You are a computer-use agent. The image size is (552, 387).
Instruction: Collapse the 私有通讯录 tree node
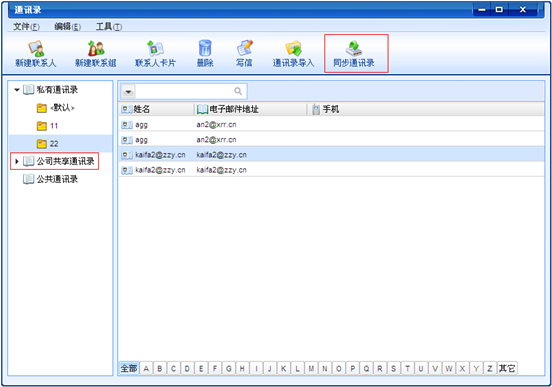pos(17,90)
